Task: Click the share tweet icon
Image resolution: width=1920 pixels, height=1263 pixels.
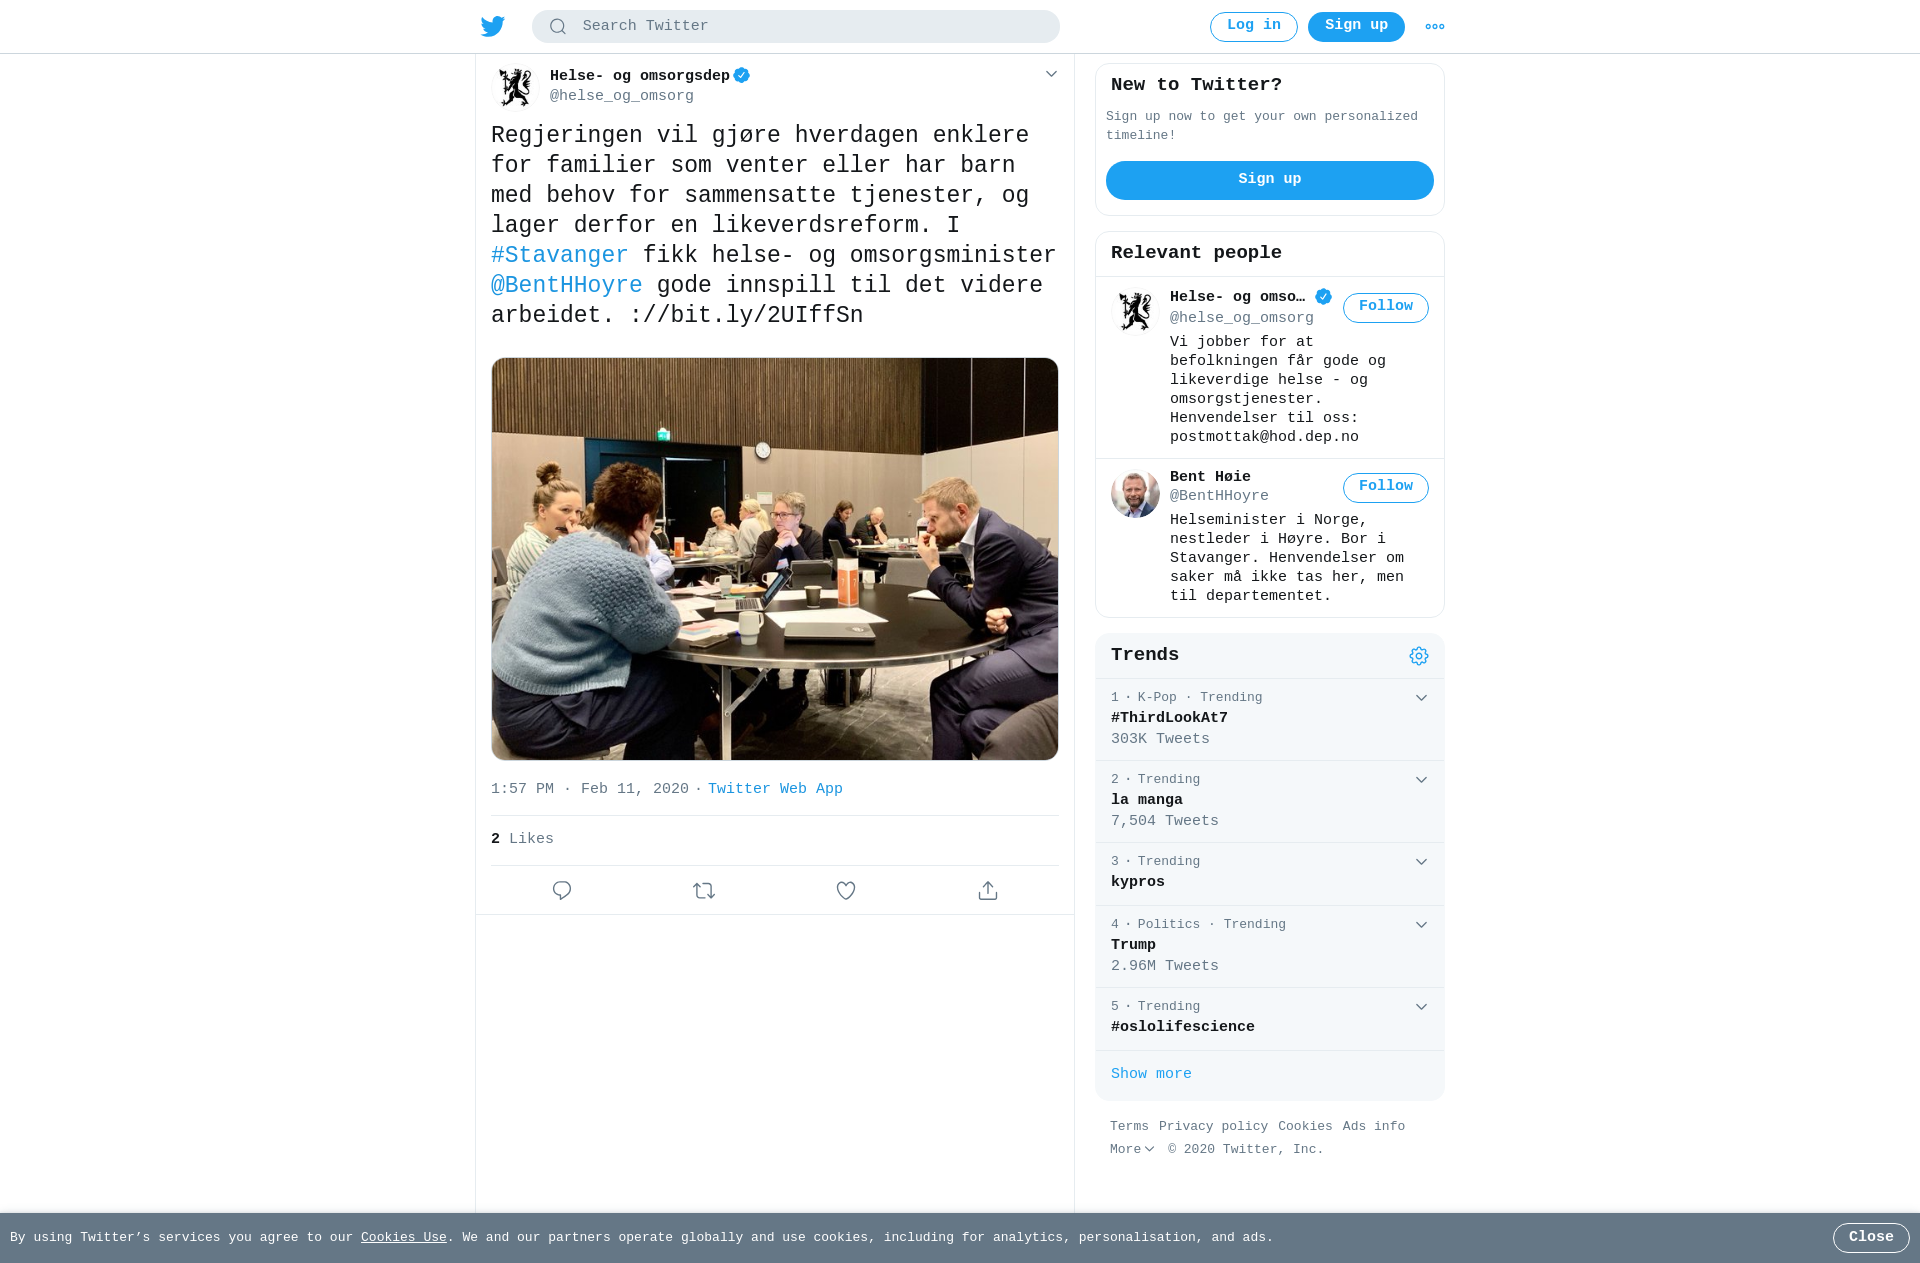Action: (988, 890)
